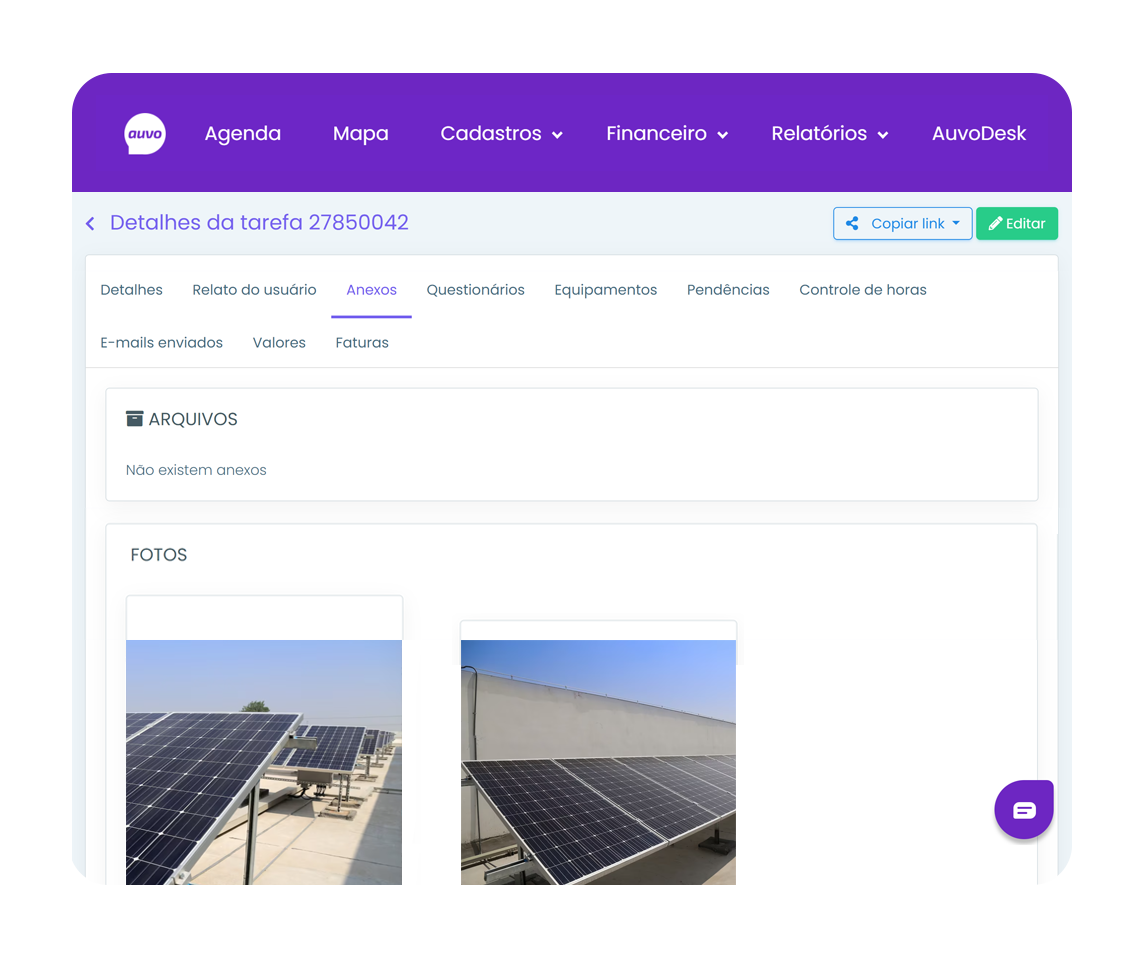This screenshot has width=1144, height=958.
Task: Go back using the left chevron arrow
Action: pyautogui.click(x=90, y=224)
